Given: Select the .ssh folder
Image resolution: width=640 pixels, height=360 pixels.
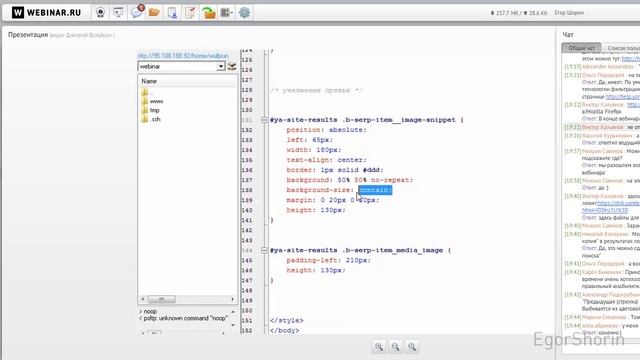Looking at the screenshot, I should pos(151,119).
